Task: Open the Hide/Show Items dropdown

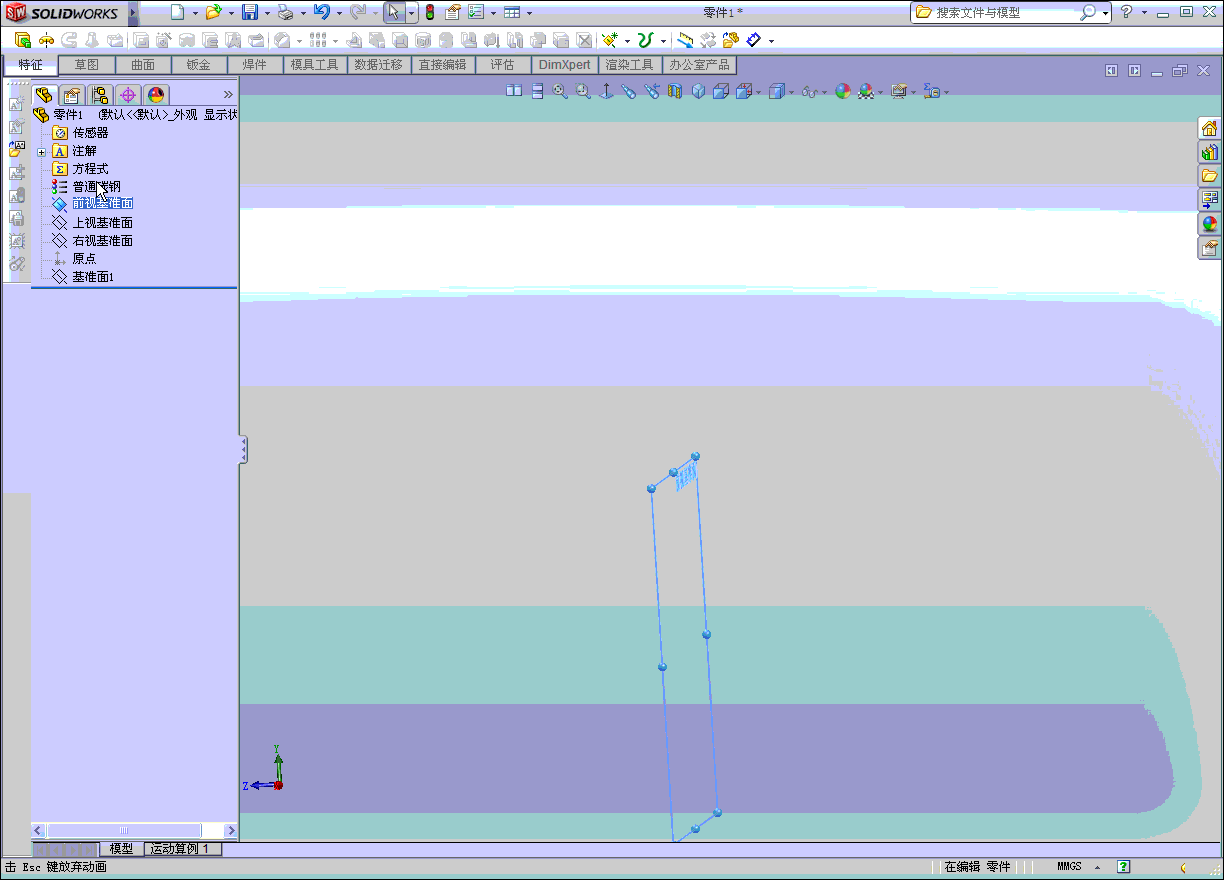Action: 824,92
